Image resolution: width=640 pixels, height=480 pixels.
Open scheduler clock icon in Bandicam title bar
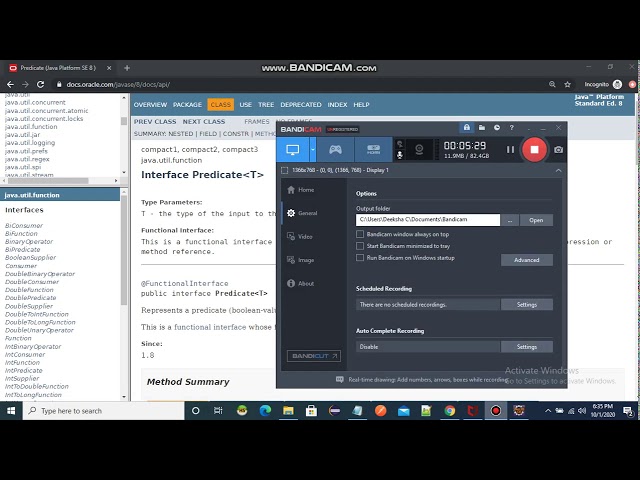tap(497, 128)
